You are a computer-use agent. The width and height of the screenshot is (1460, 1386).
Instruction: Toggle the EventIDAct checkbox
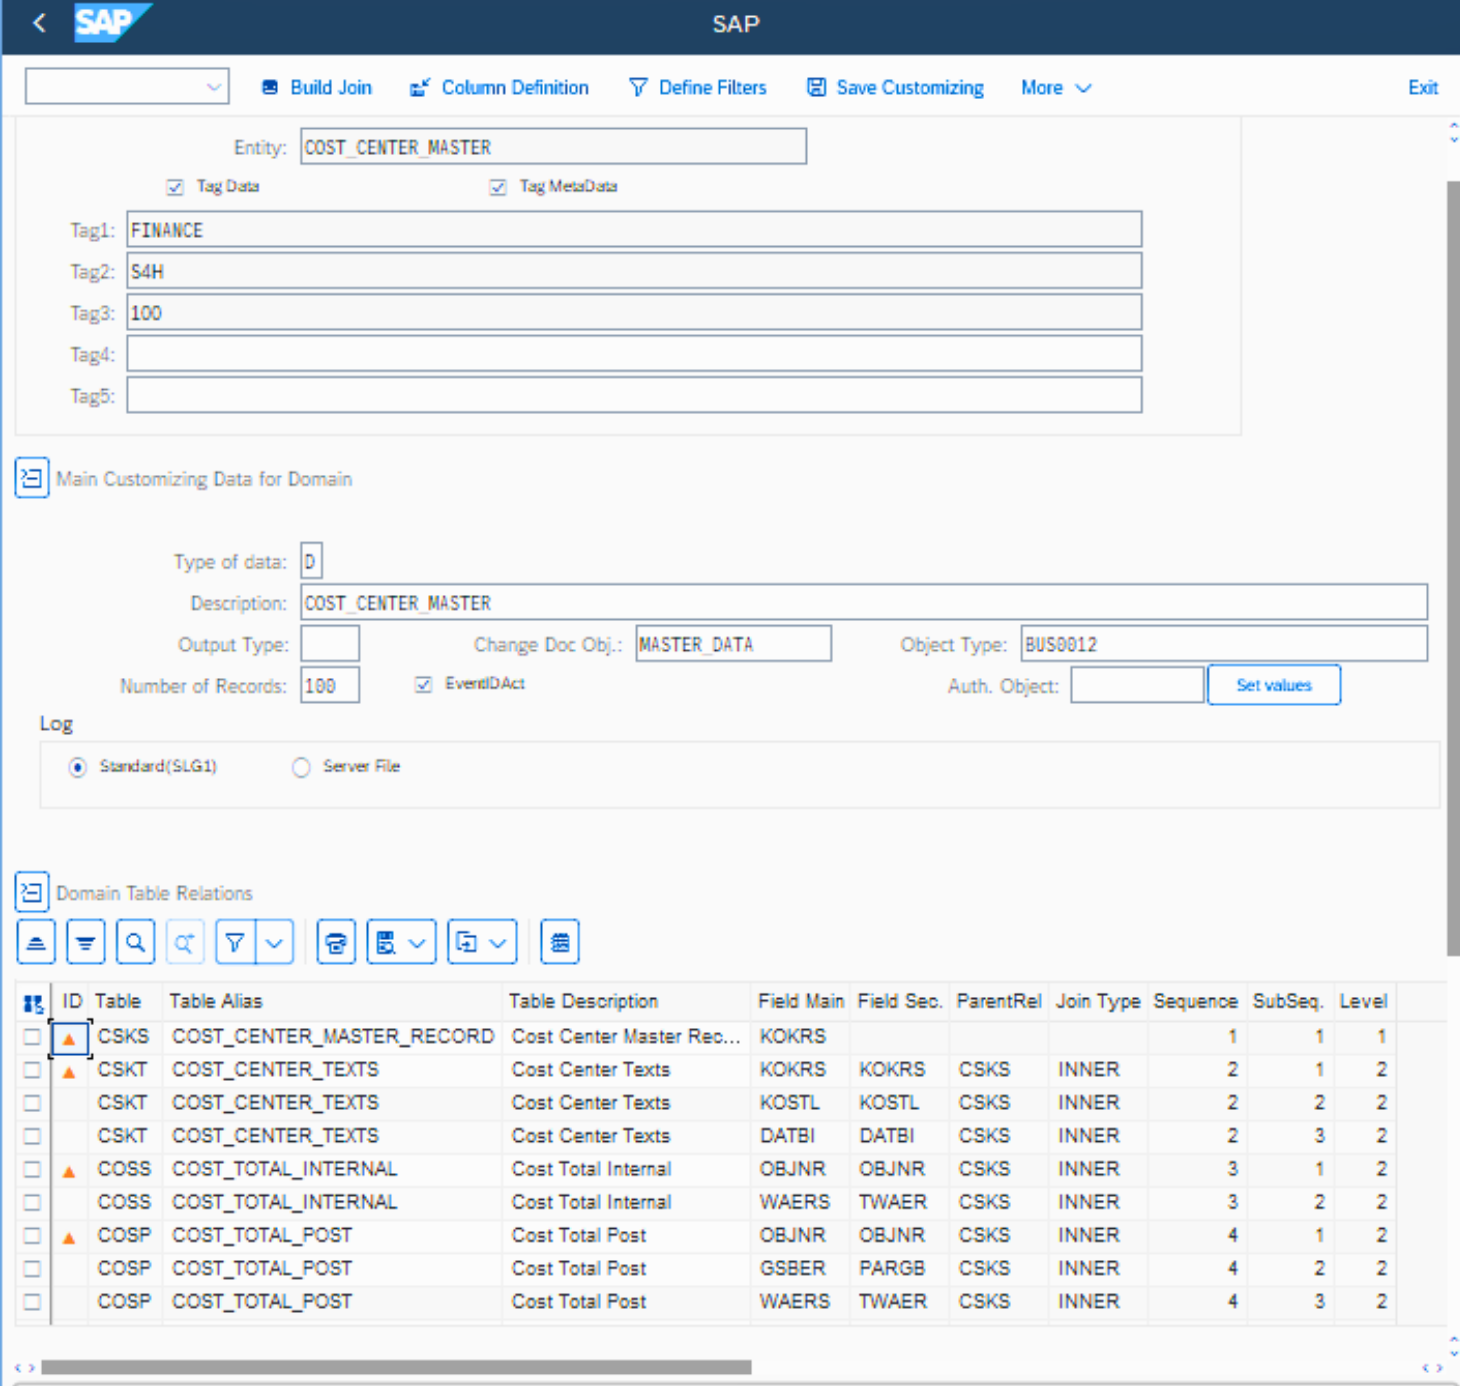[423, 684]
